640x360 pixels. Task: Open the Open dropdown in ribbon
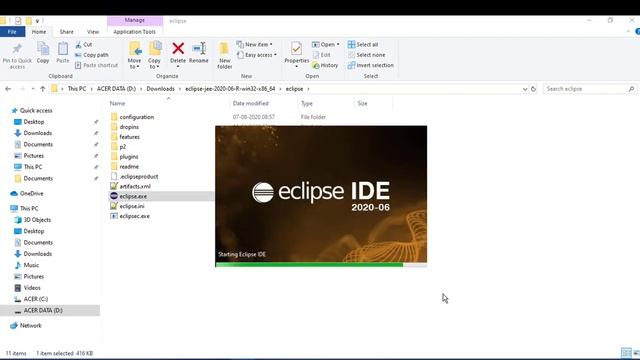[x=326, y=44]
